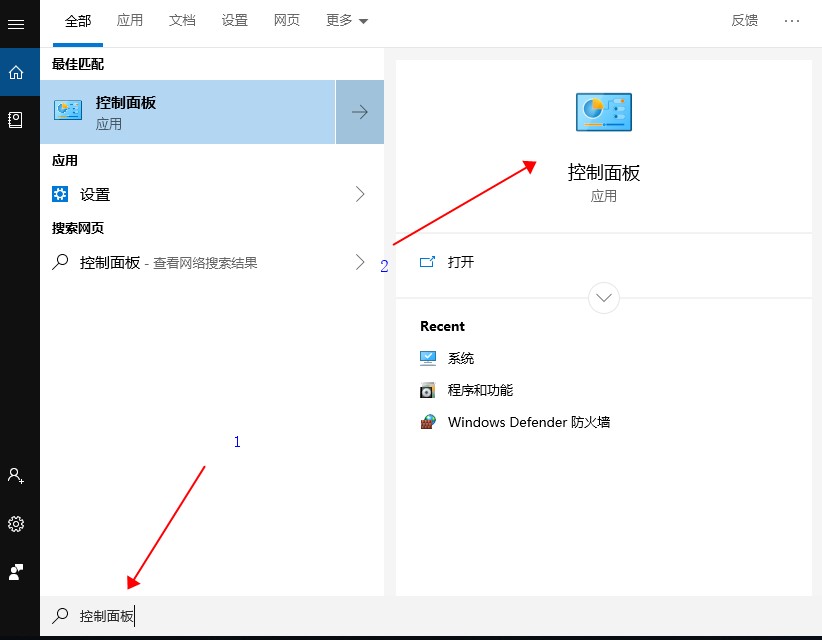This screenshot has height=640, width=822.
Task: Click the feedback person icon in sidebar
Action: (x=16, y=572)
